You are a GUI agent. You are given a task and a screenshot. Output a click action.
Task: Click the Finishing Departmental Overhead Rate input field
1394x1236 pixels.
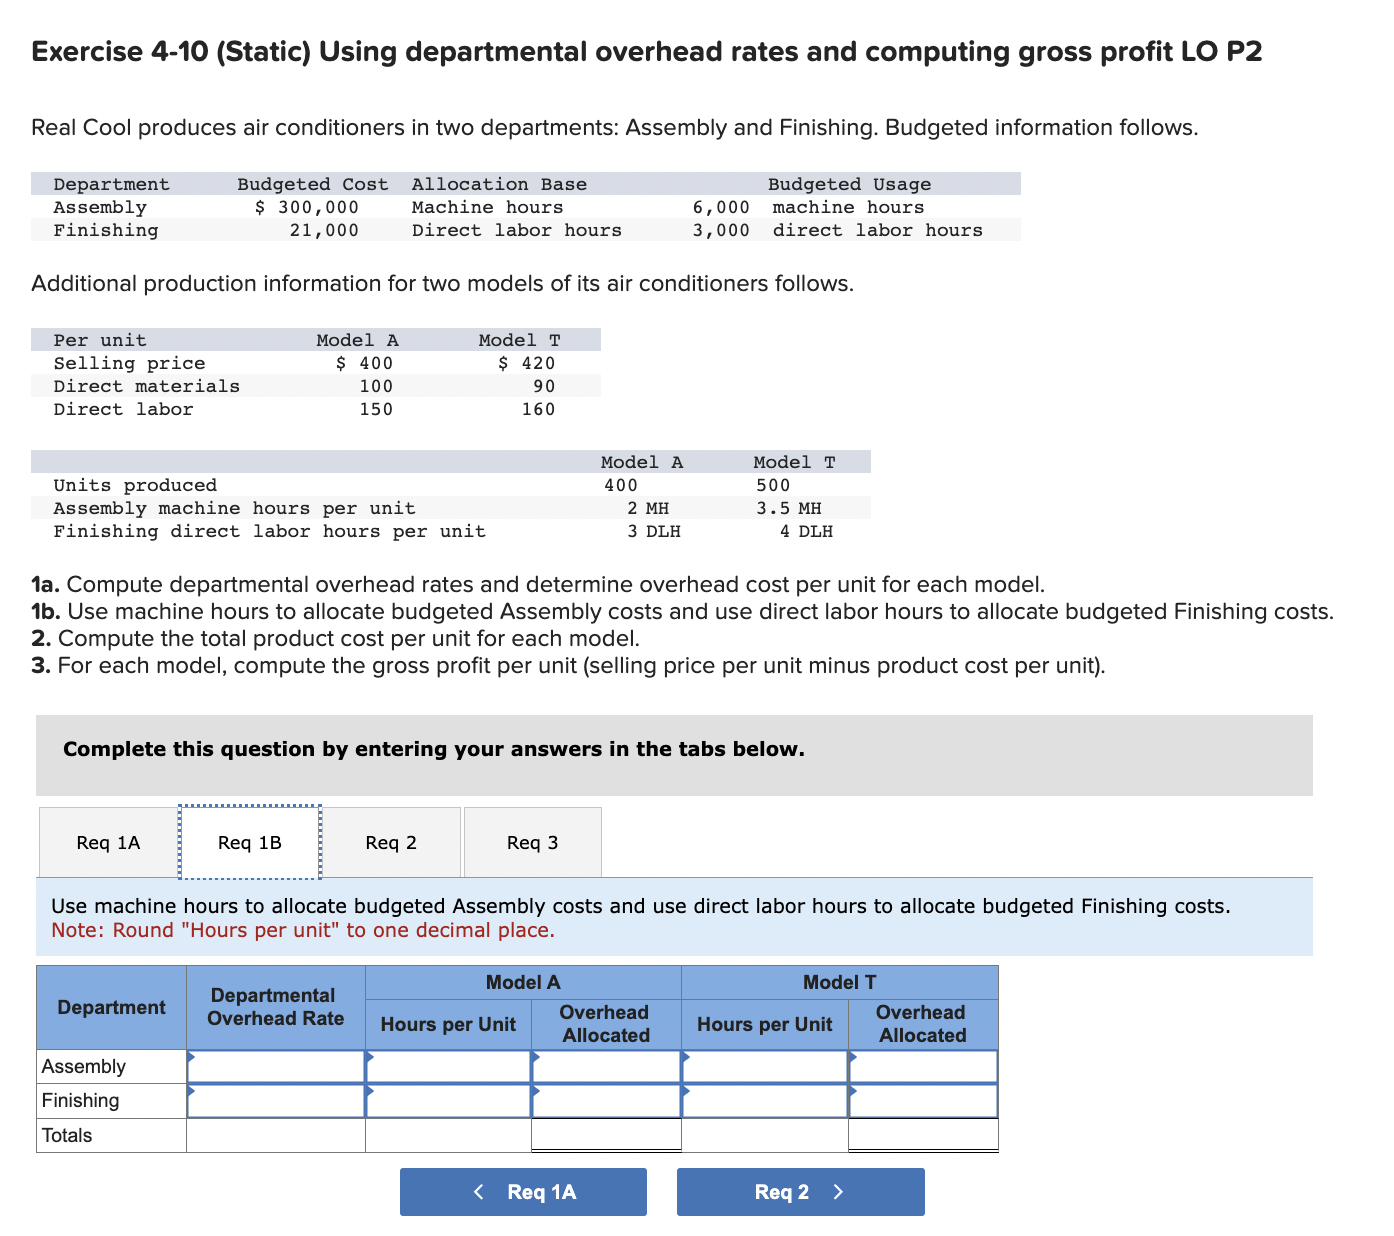pos(275,1100)
